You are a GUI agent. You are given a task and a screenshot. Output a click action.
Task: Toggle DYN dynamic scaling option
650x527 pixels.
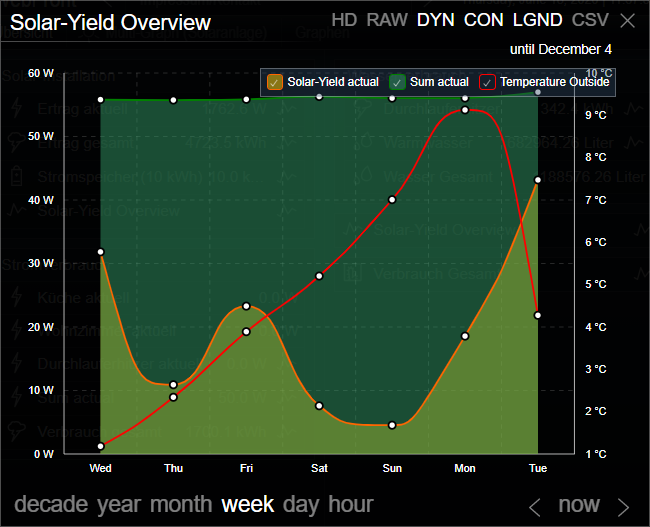pos(435,20)
